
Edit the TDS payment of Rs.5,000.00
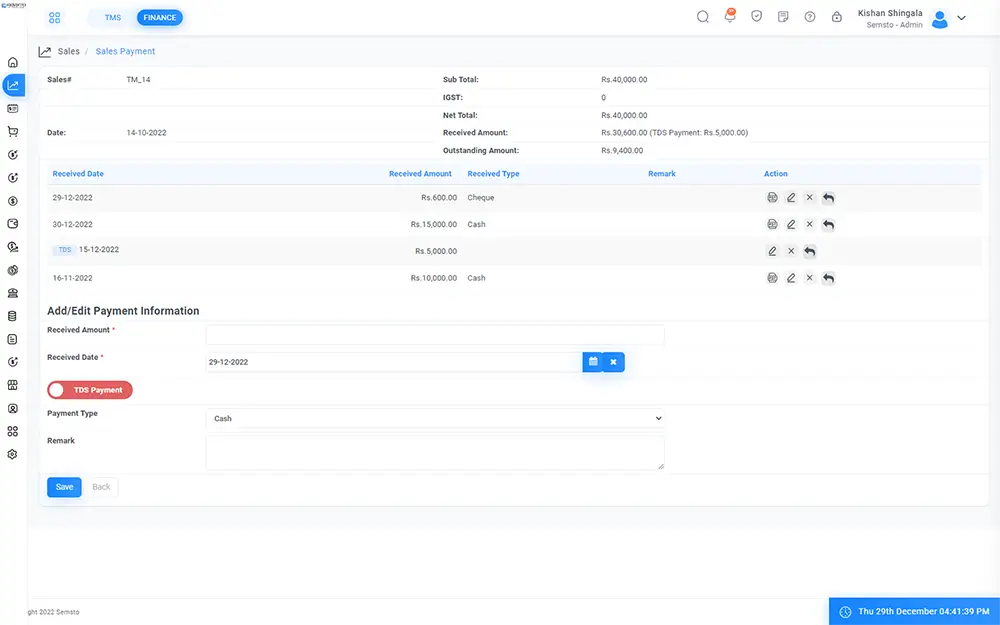772,251
